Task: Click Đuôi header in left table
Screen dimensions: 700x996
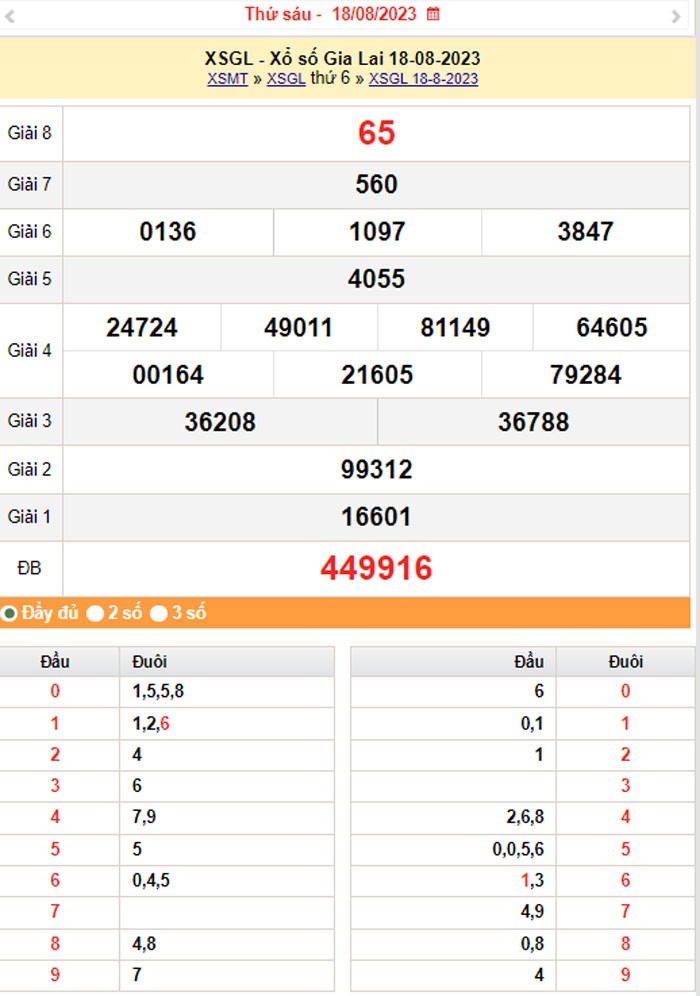Action: tap(149, 662)
